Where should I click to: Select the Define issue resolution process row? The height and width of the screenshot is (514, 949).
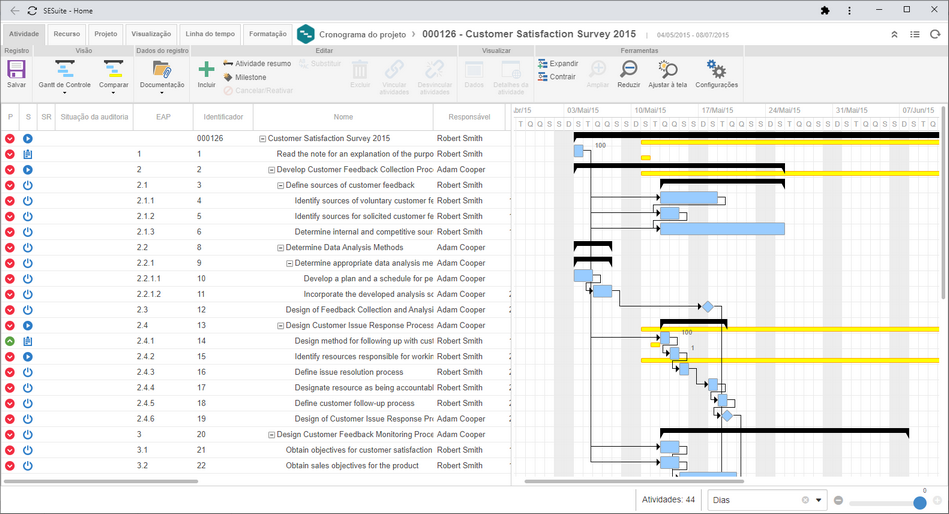pos(255,372)
